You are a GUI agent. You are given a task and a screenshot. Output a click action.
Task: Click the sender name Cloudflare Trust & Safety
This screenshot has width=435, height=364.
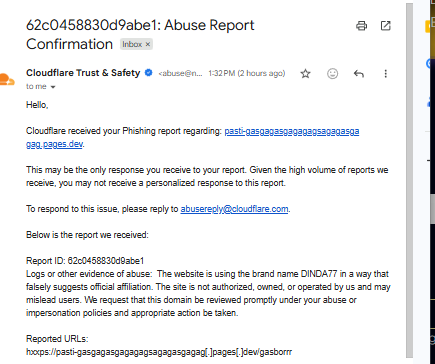tap(83, 73)
